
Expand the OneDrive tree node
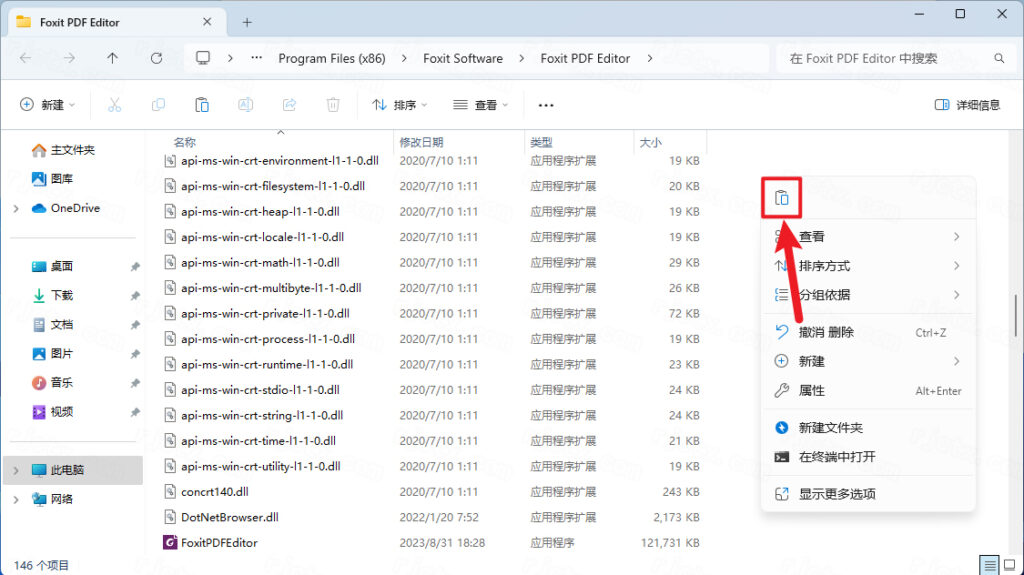point(16,208)
